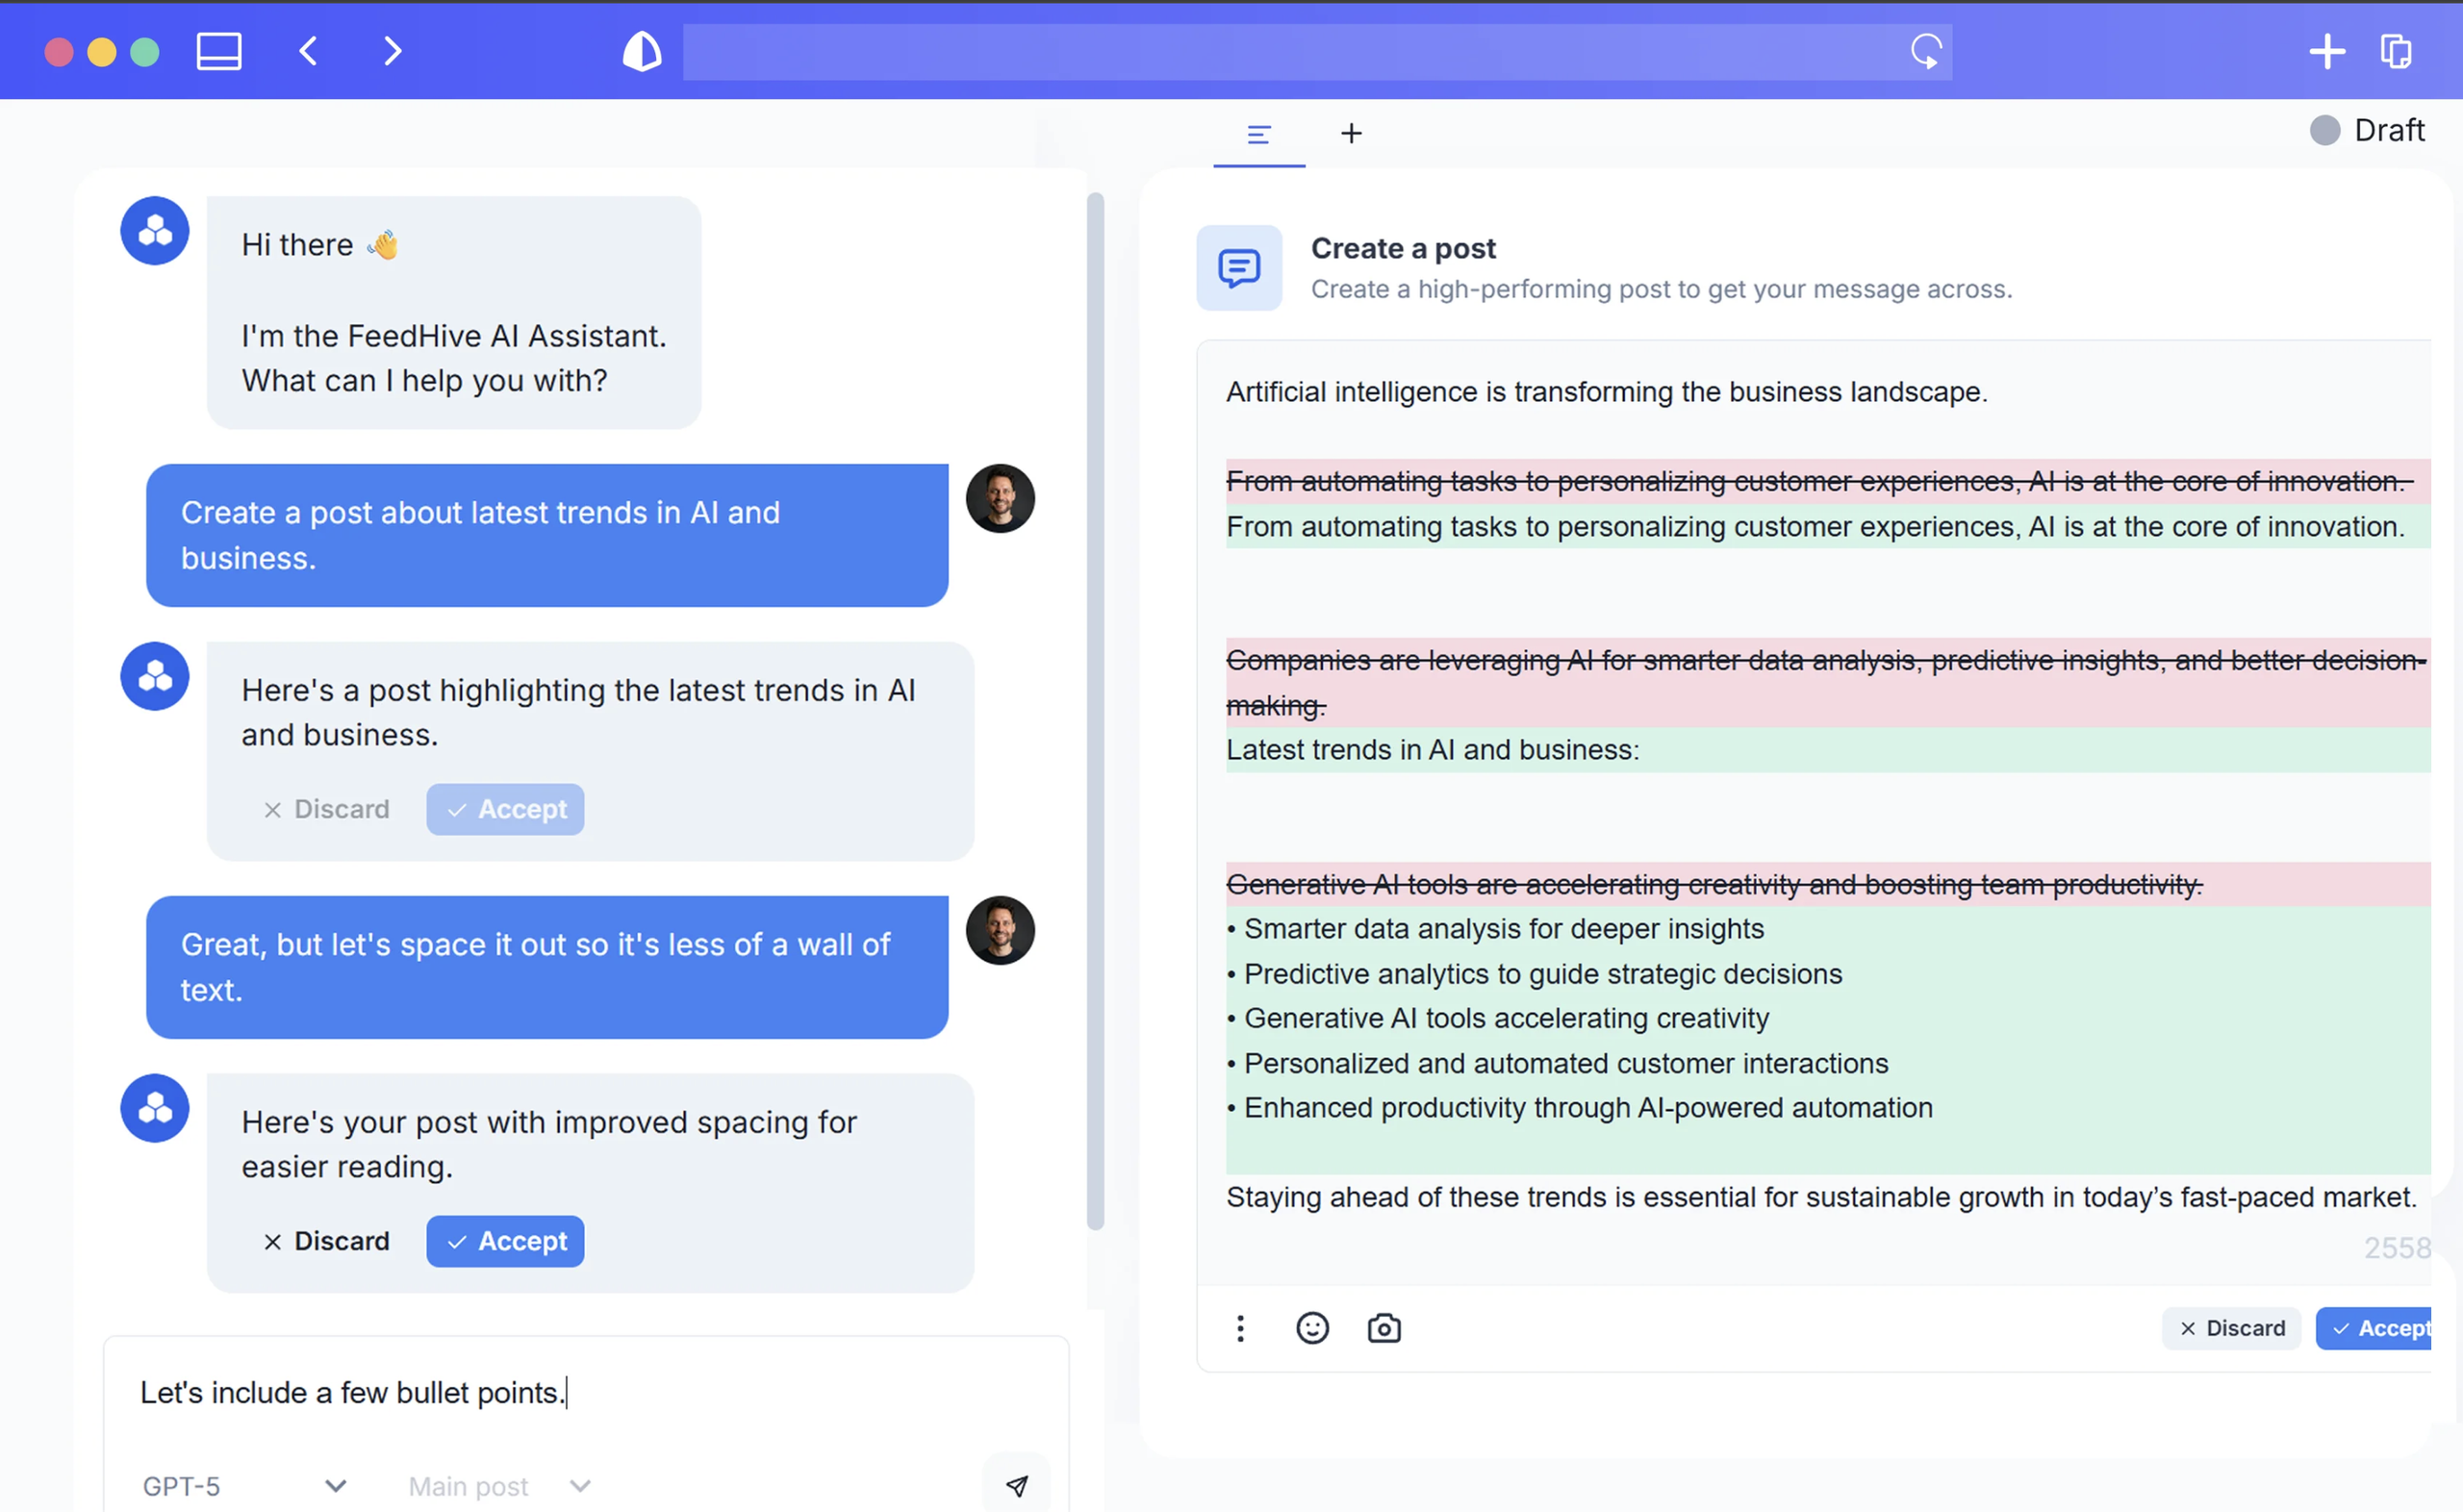Open the emoji picker in post editor
Image resolution: width=2463 pixels, height=1512 pixels.
tap(1312, 1328)
